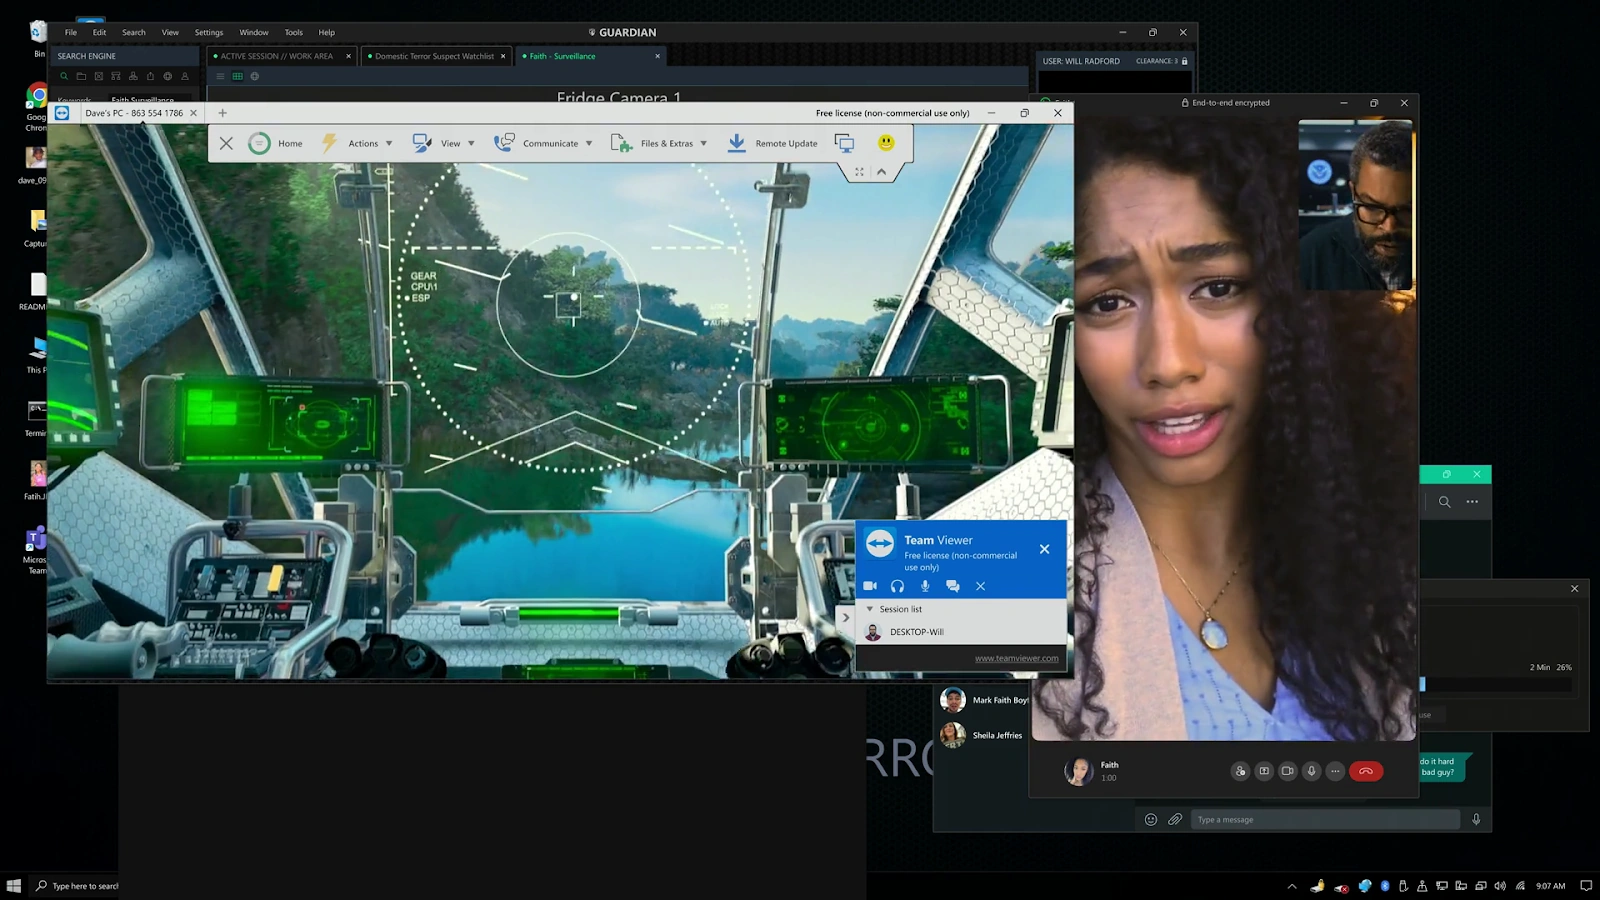Viewport: 1600px width, 900px height.
Task: Click the search icon in the chat window
Action: (1445, 502)
